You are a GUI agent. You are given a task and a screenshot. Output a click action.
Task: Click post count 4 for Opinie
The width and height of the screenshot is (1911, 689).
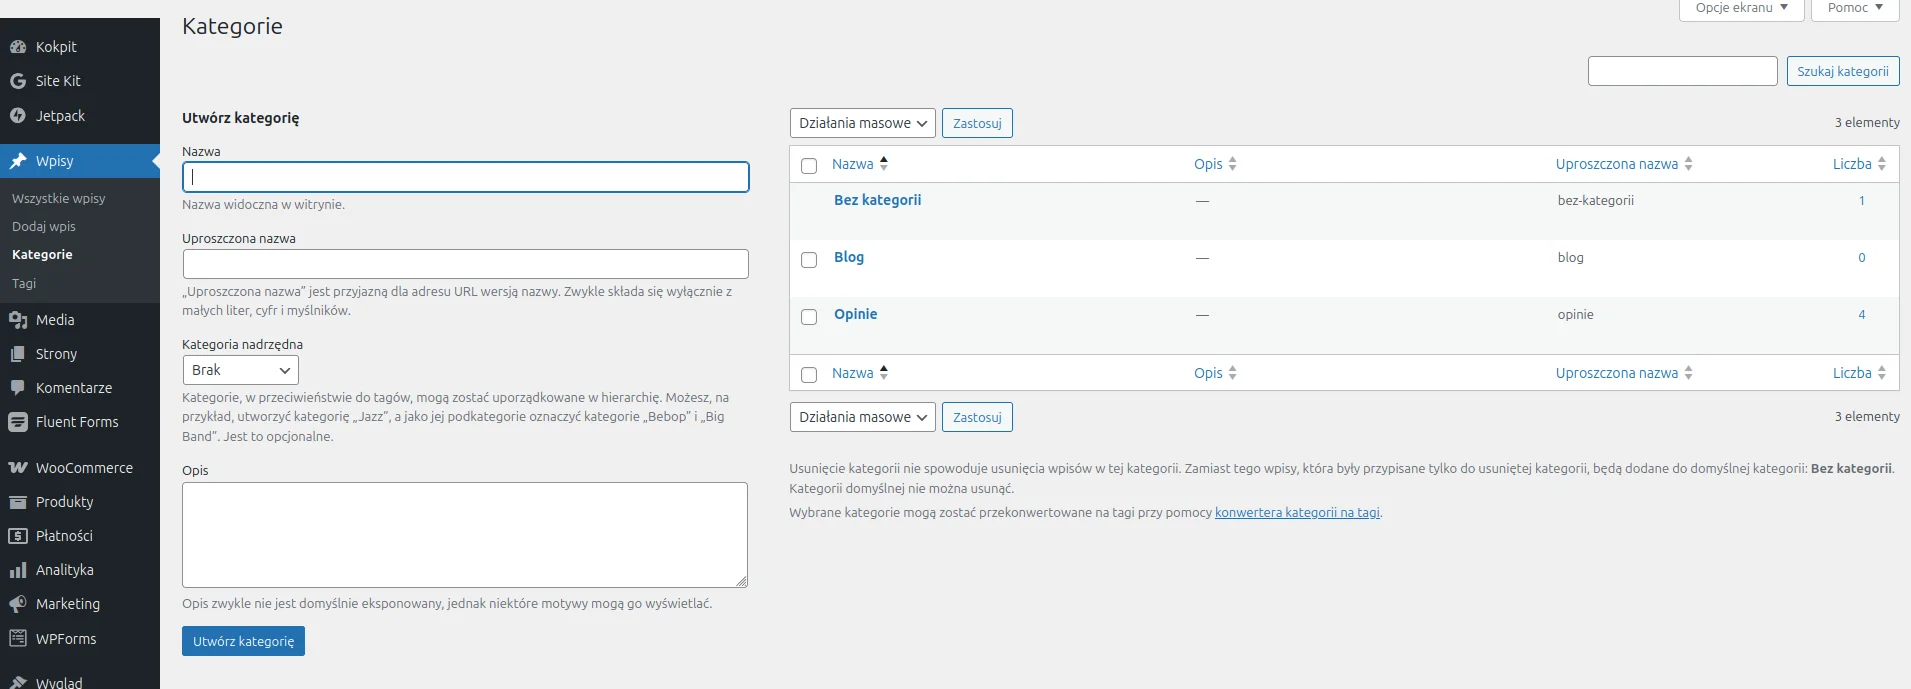1862,315
